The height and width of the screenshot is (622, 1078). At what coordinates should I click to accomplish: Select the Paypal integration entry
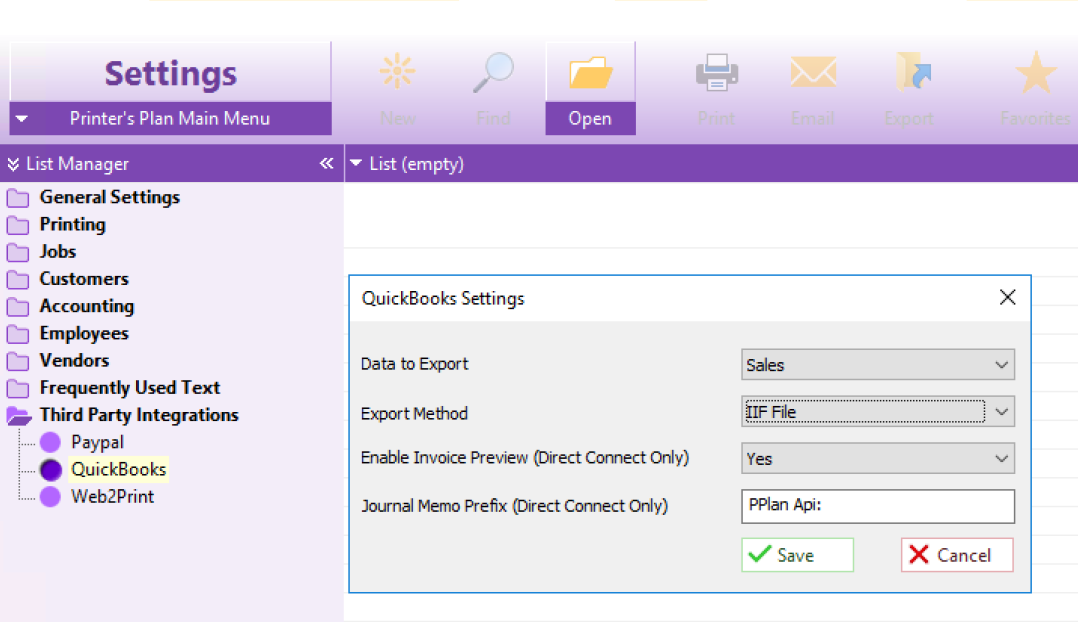[98, 442]
